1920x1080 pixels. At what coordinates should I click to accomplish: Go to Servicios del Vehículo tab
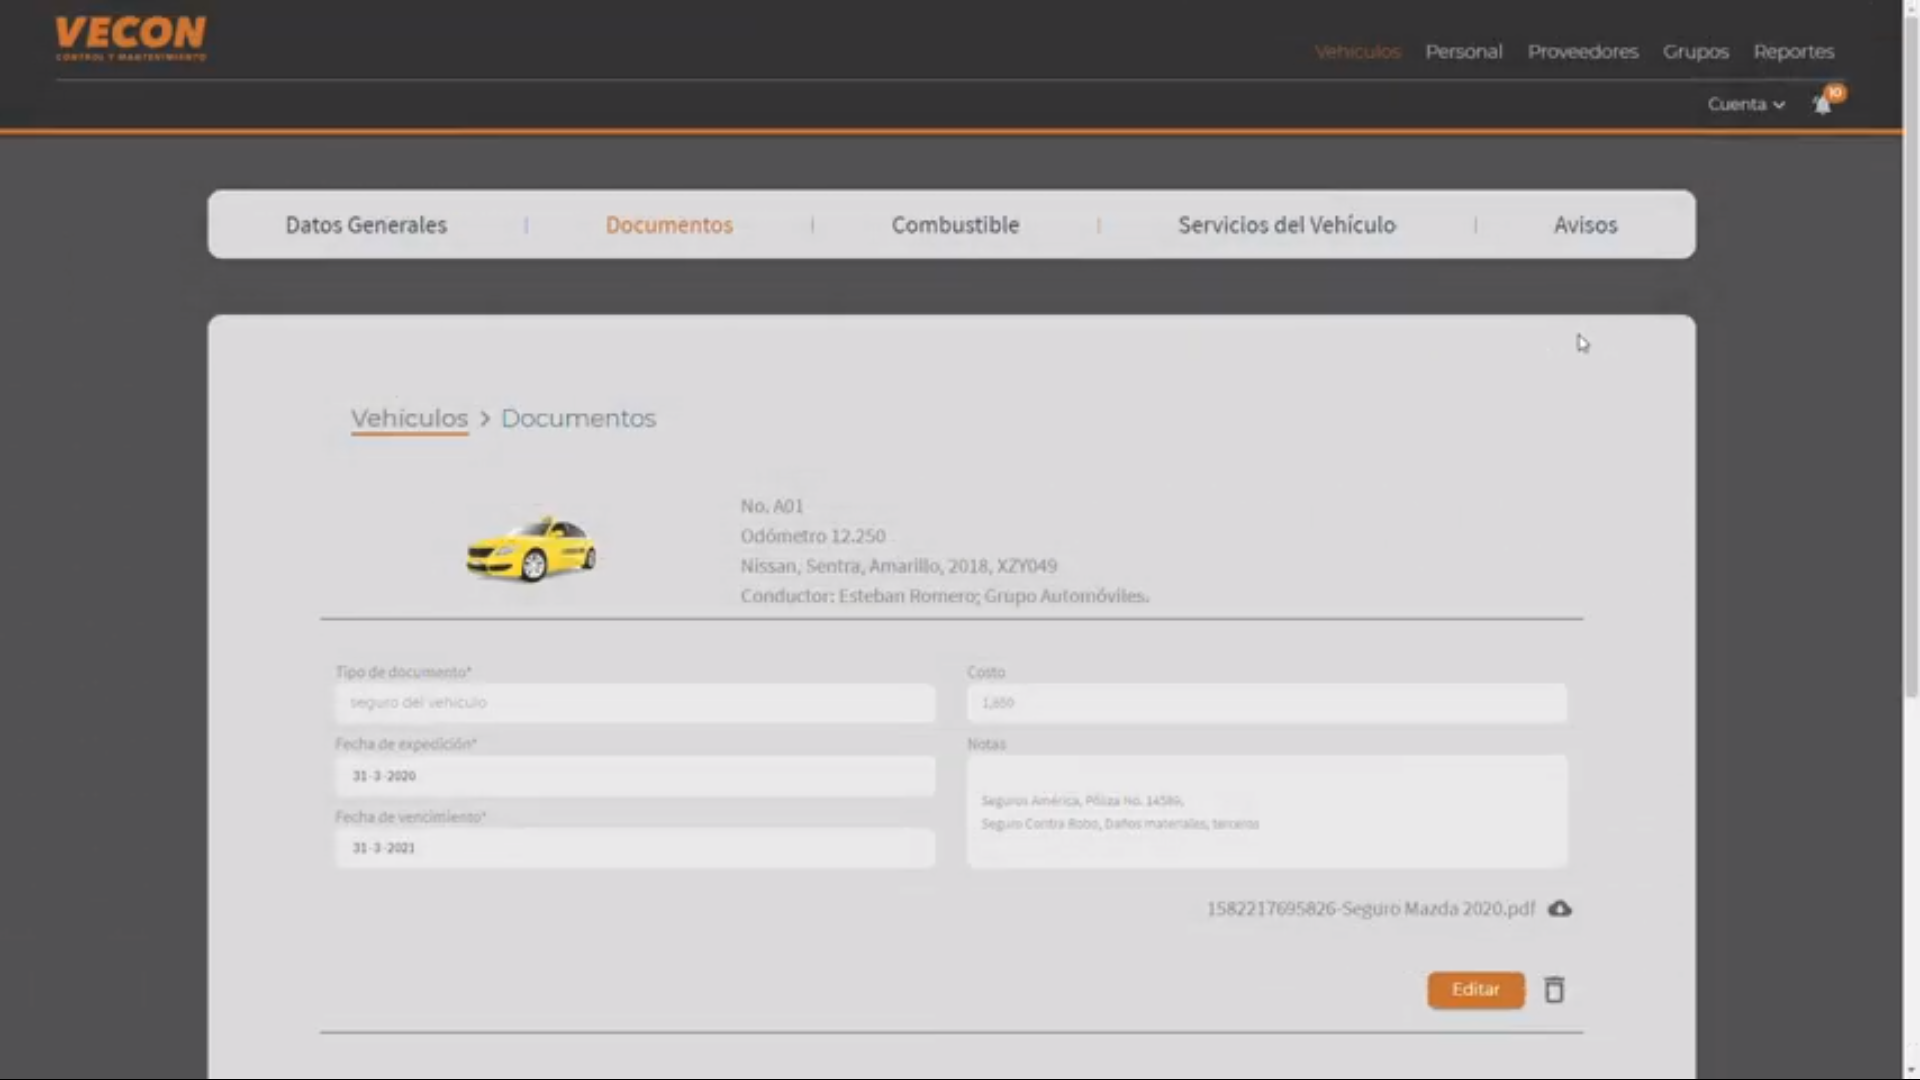[1286, 225]
